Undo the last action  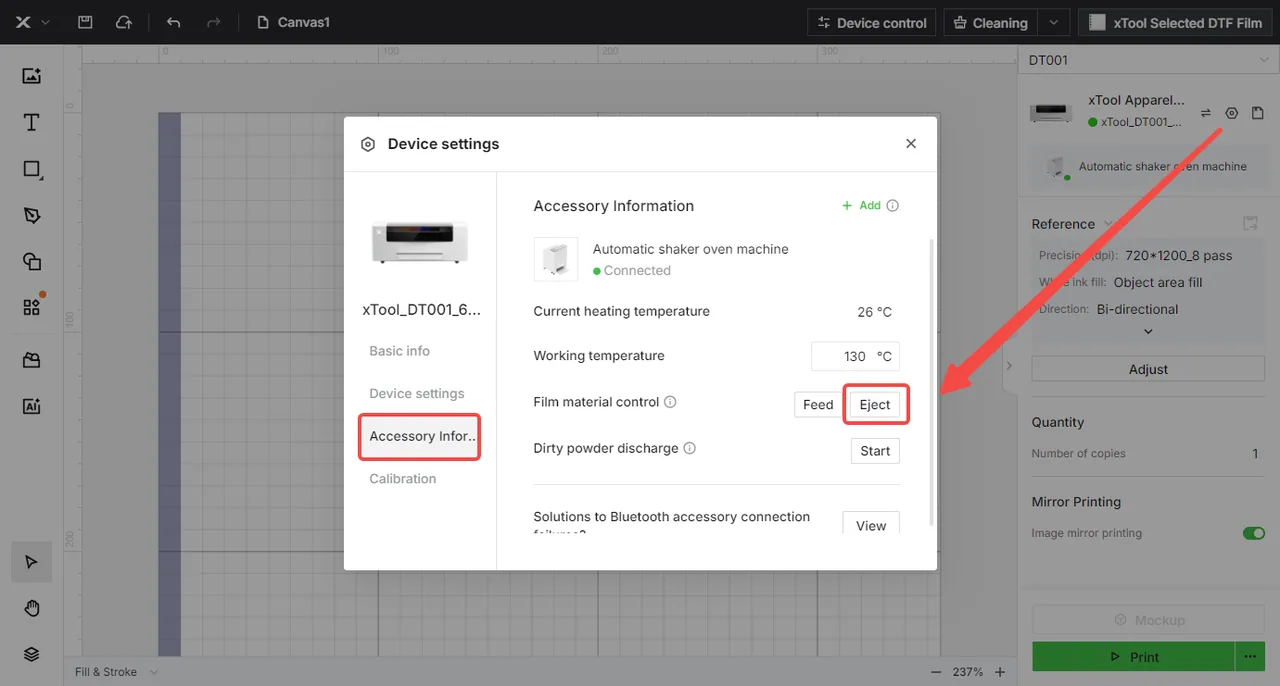(x=174, y=22)
